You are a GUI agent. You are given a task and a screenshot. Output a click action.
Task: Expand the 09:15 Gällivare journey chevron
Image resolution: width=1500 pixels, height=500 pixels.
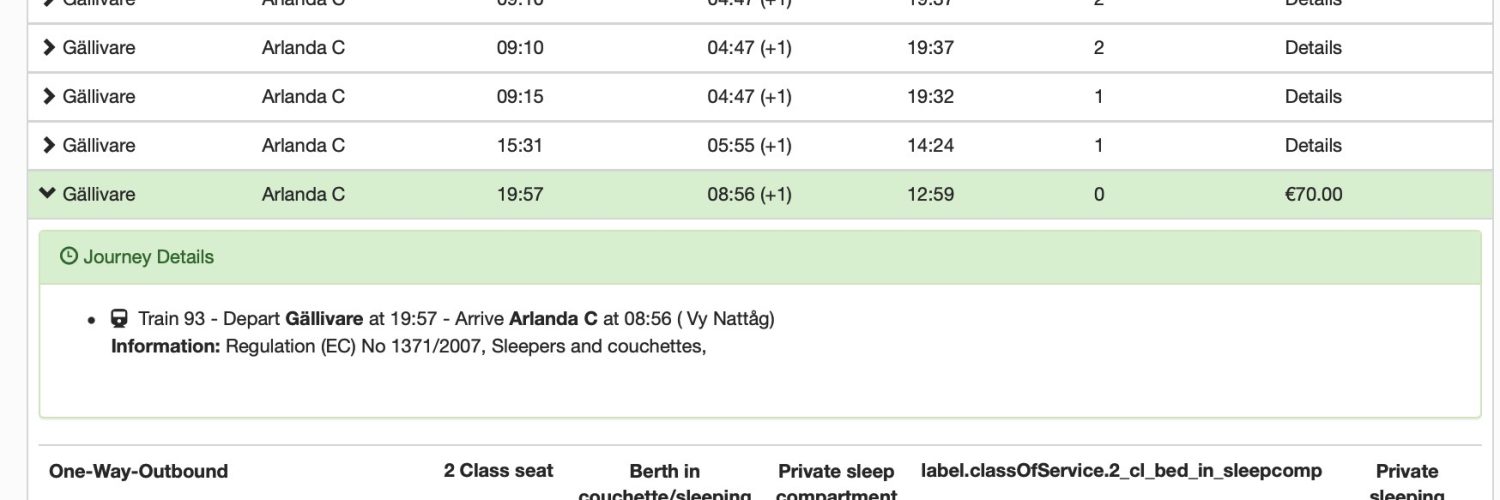pos(48,97)
